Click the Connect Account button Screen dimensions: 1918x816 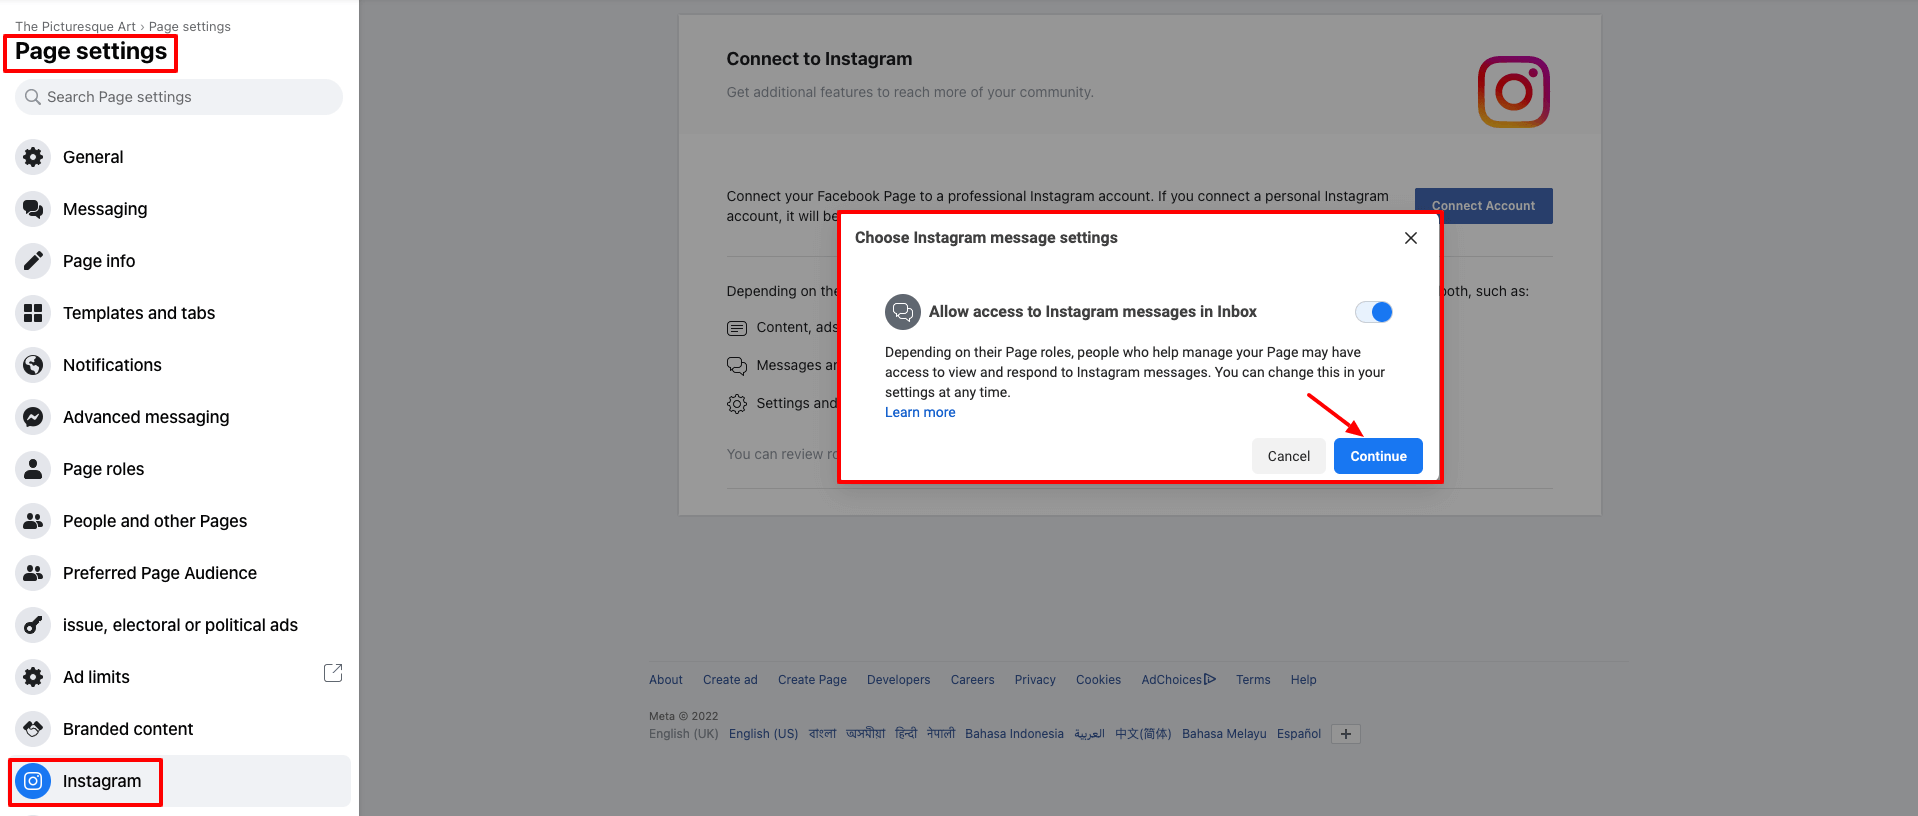pos(1483,206)
